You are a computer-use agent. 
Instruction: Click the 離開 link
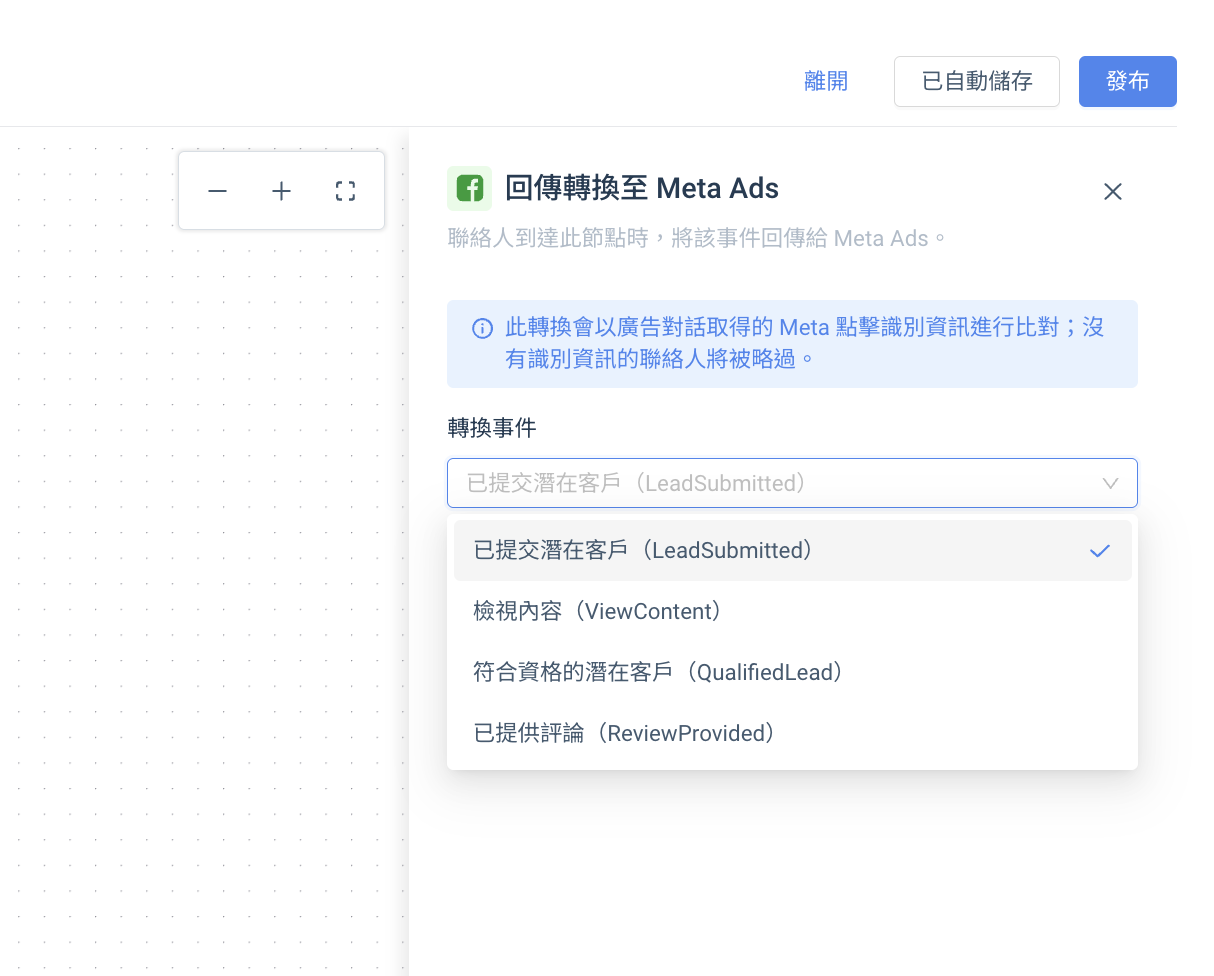click(x=826, y=81)
